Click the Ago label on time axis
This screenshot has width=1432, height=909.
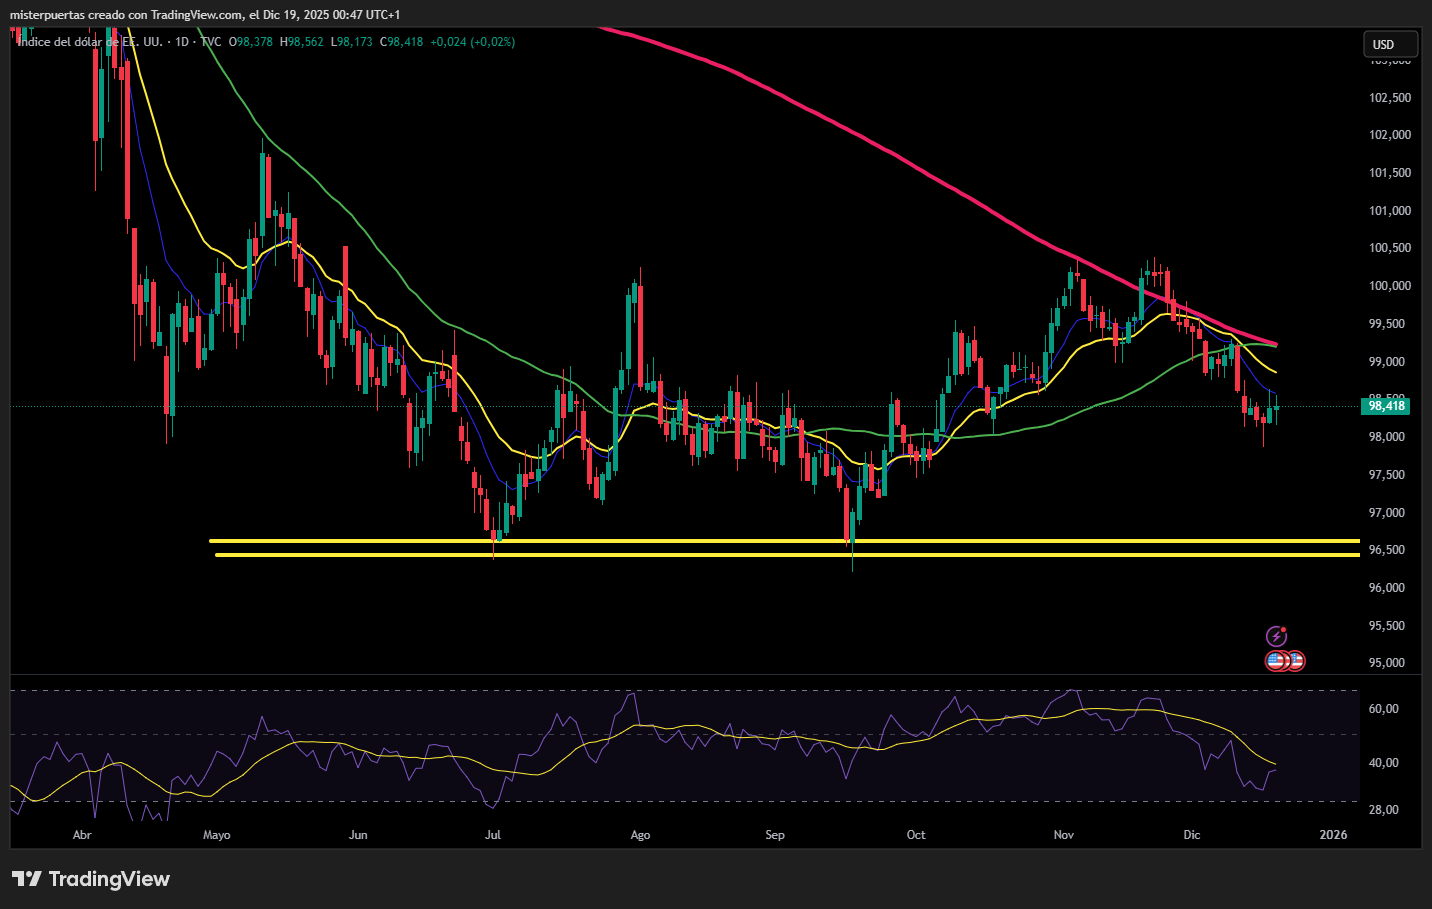(641, 835)
